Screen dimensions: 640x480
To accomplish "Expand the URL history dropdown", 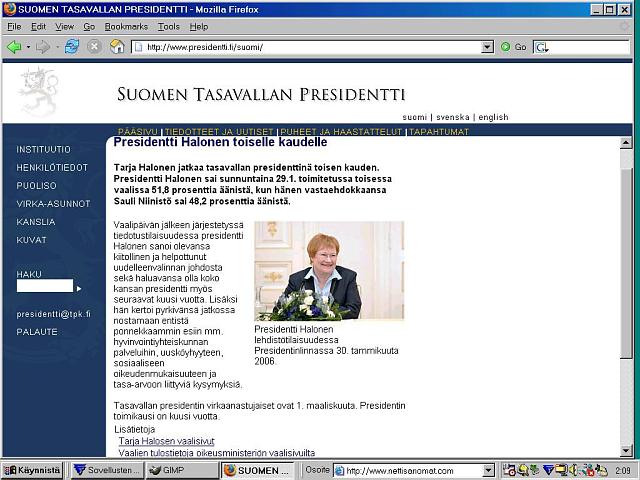I will tap(488, 46).
